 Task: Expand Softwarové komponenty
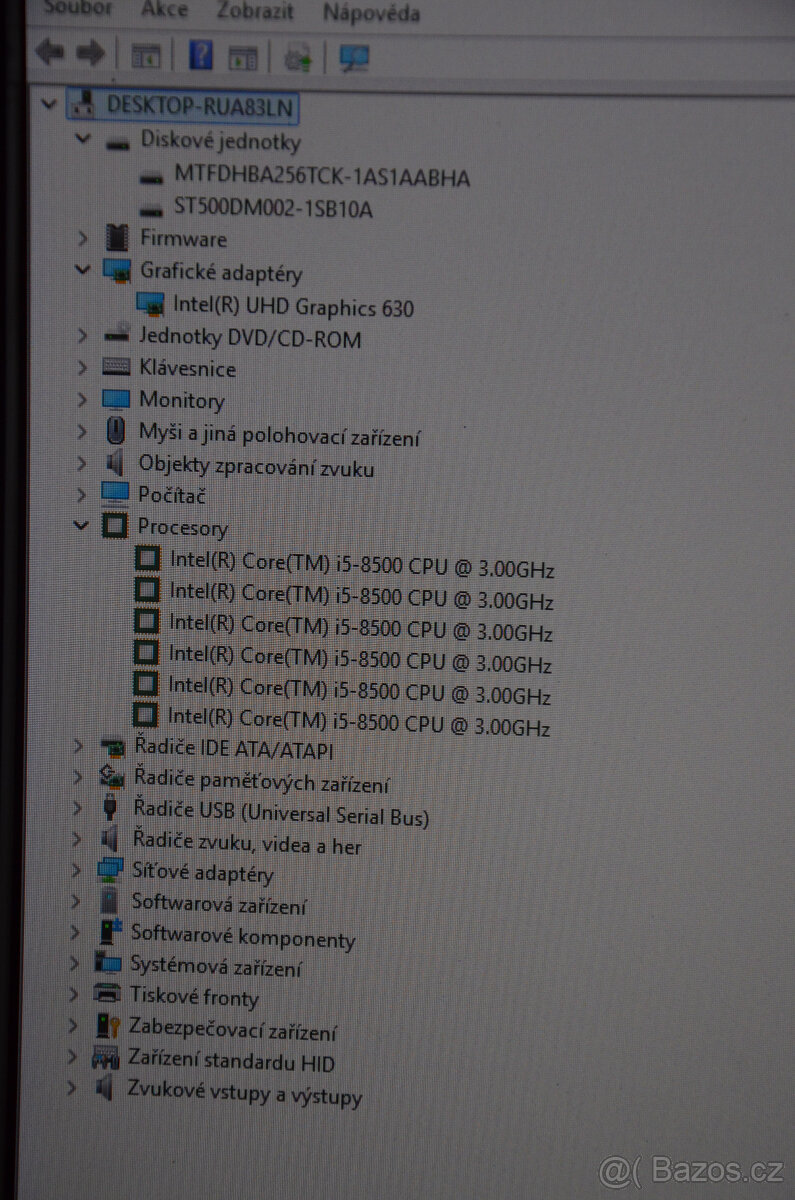[75, 933]
